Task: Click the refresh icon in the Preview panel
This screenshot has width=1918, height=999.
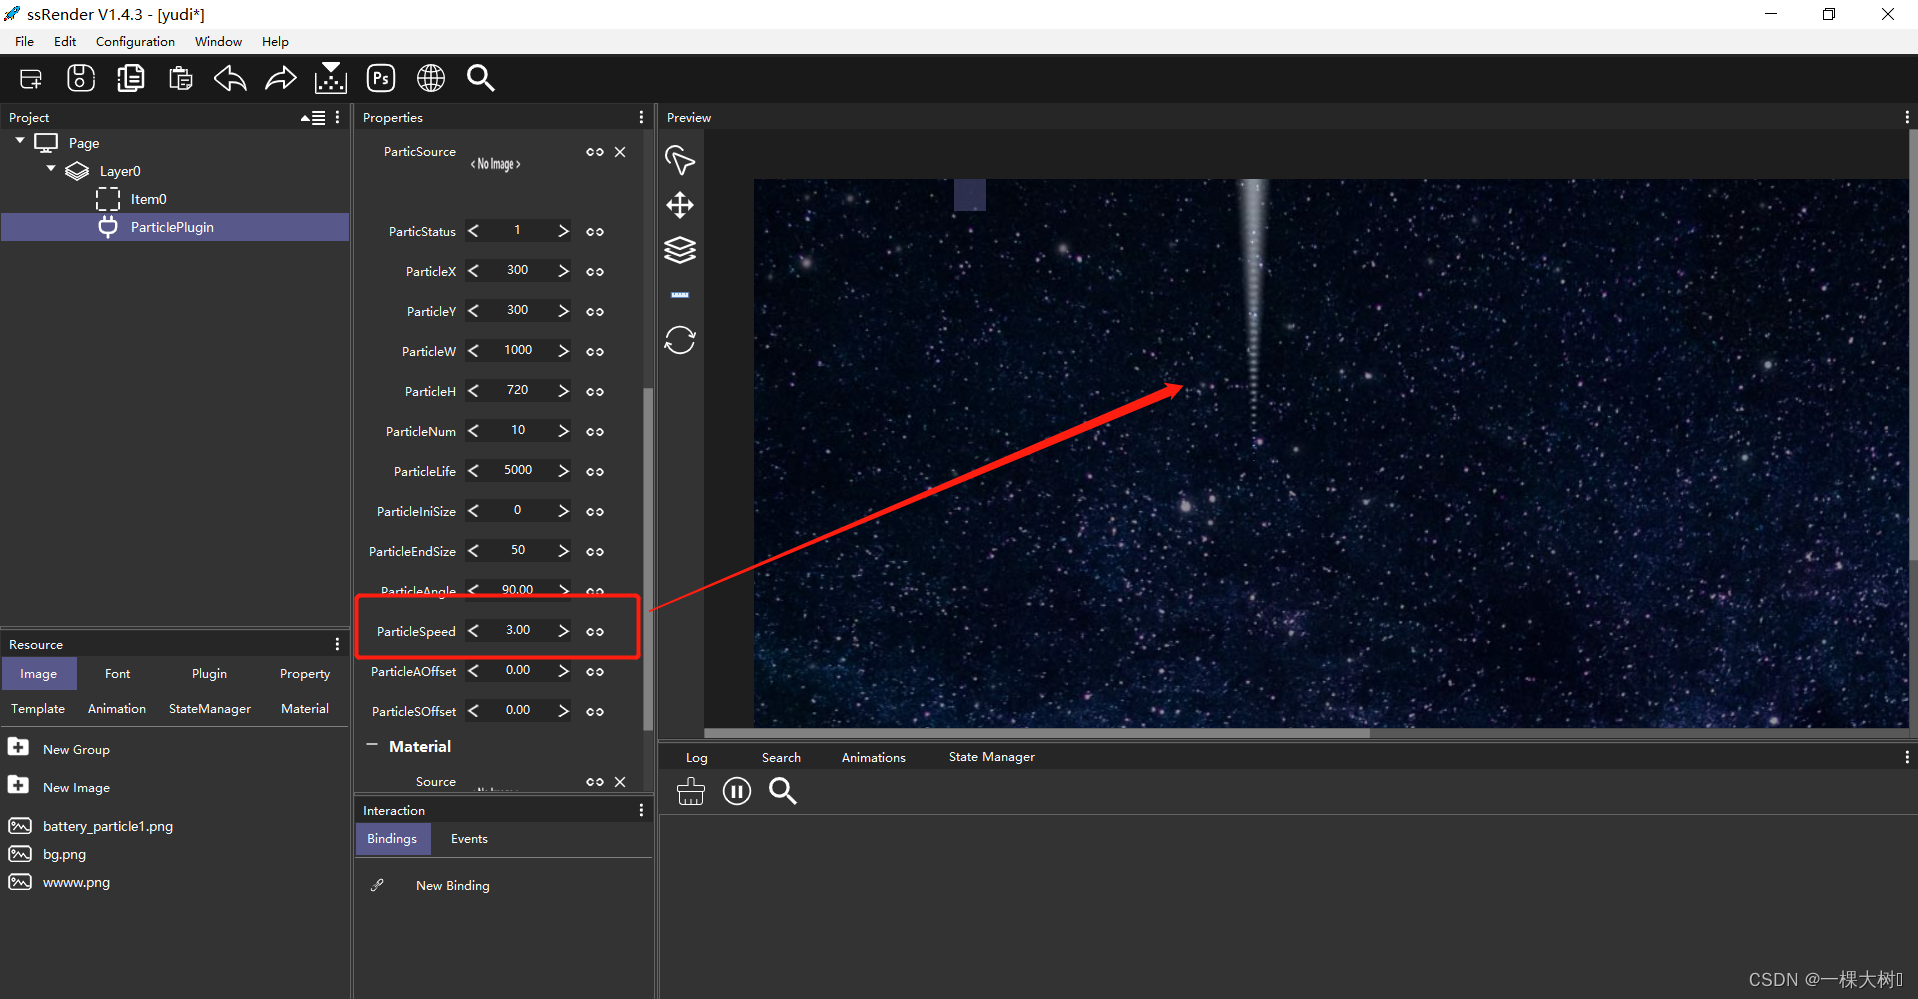Action: (680, 340)
